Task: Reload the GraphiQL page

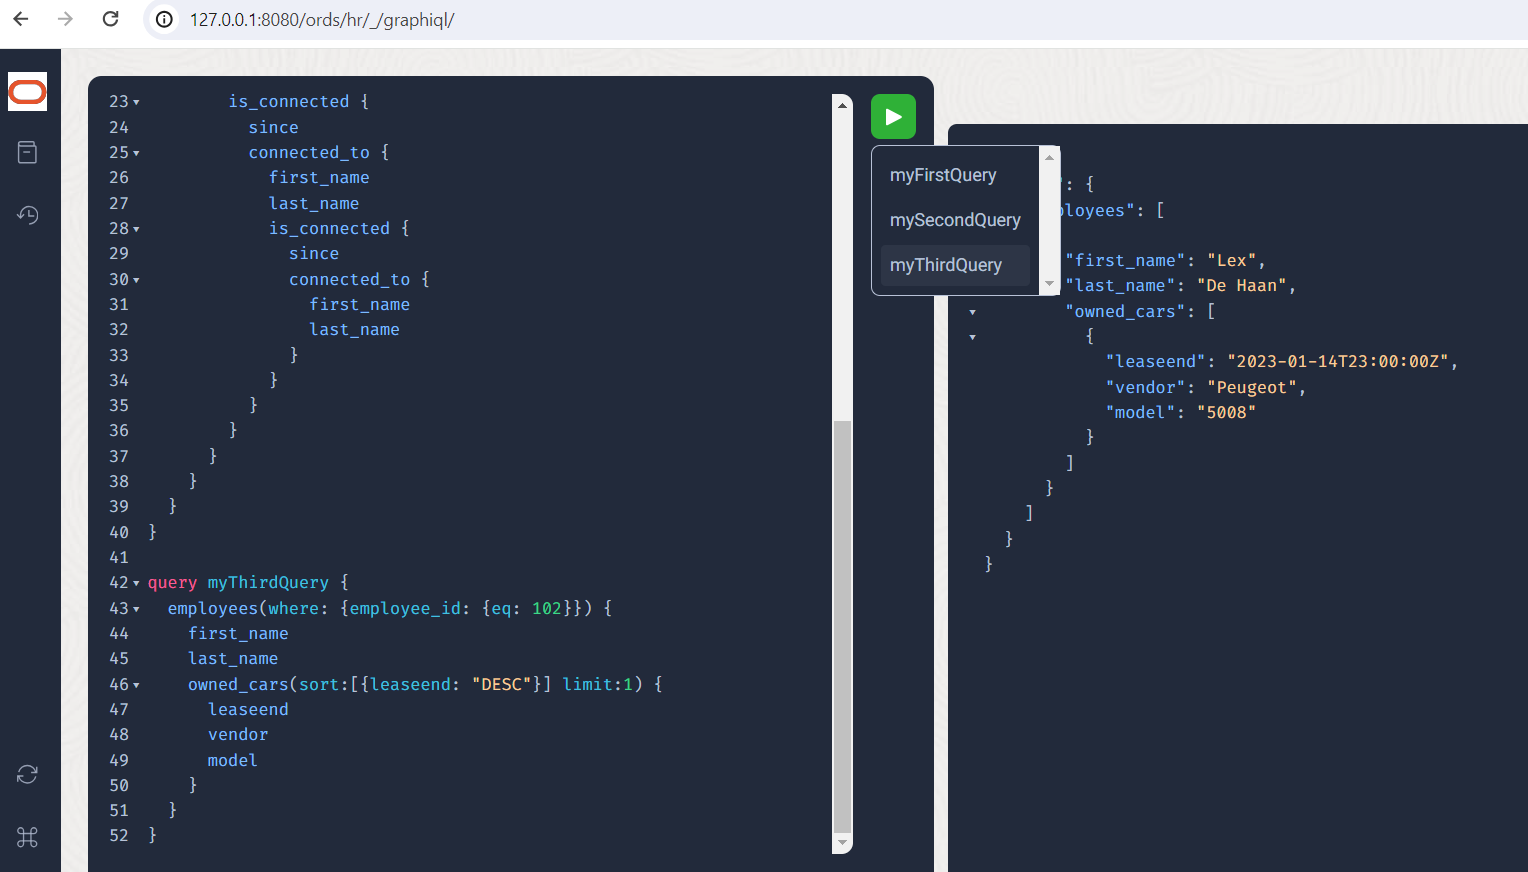Action: tap(111, 19)
